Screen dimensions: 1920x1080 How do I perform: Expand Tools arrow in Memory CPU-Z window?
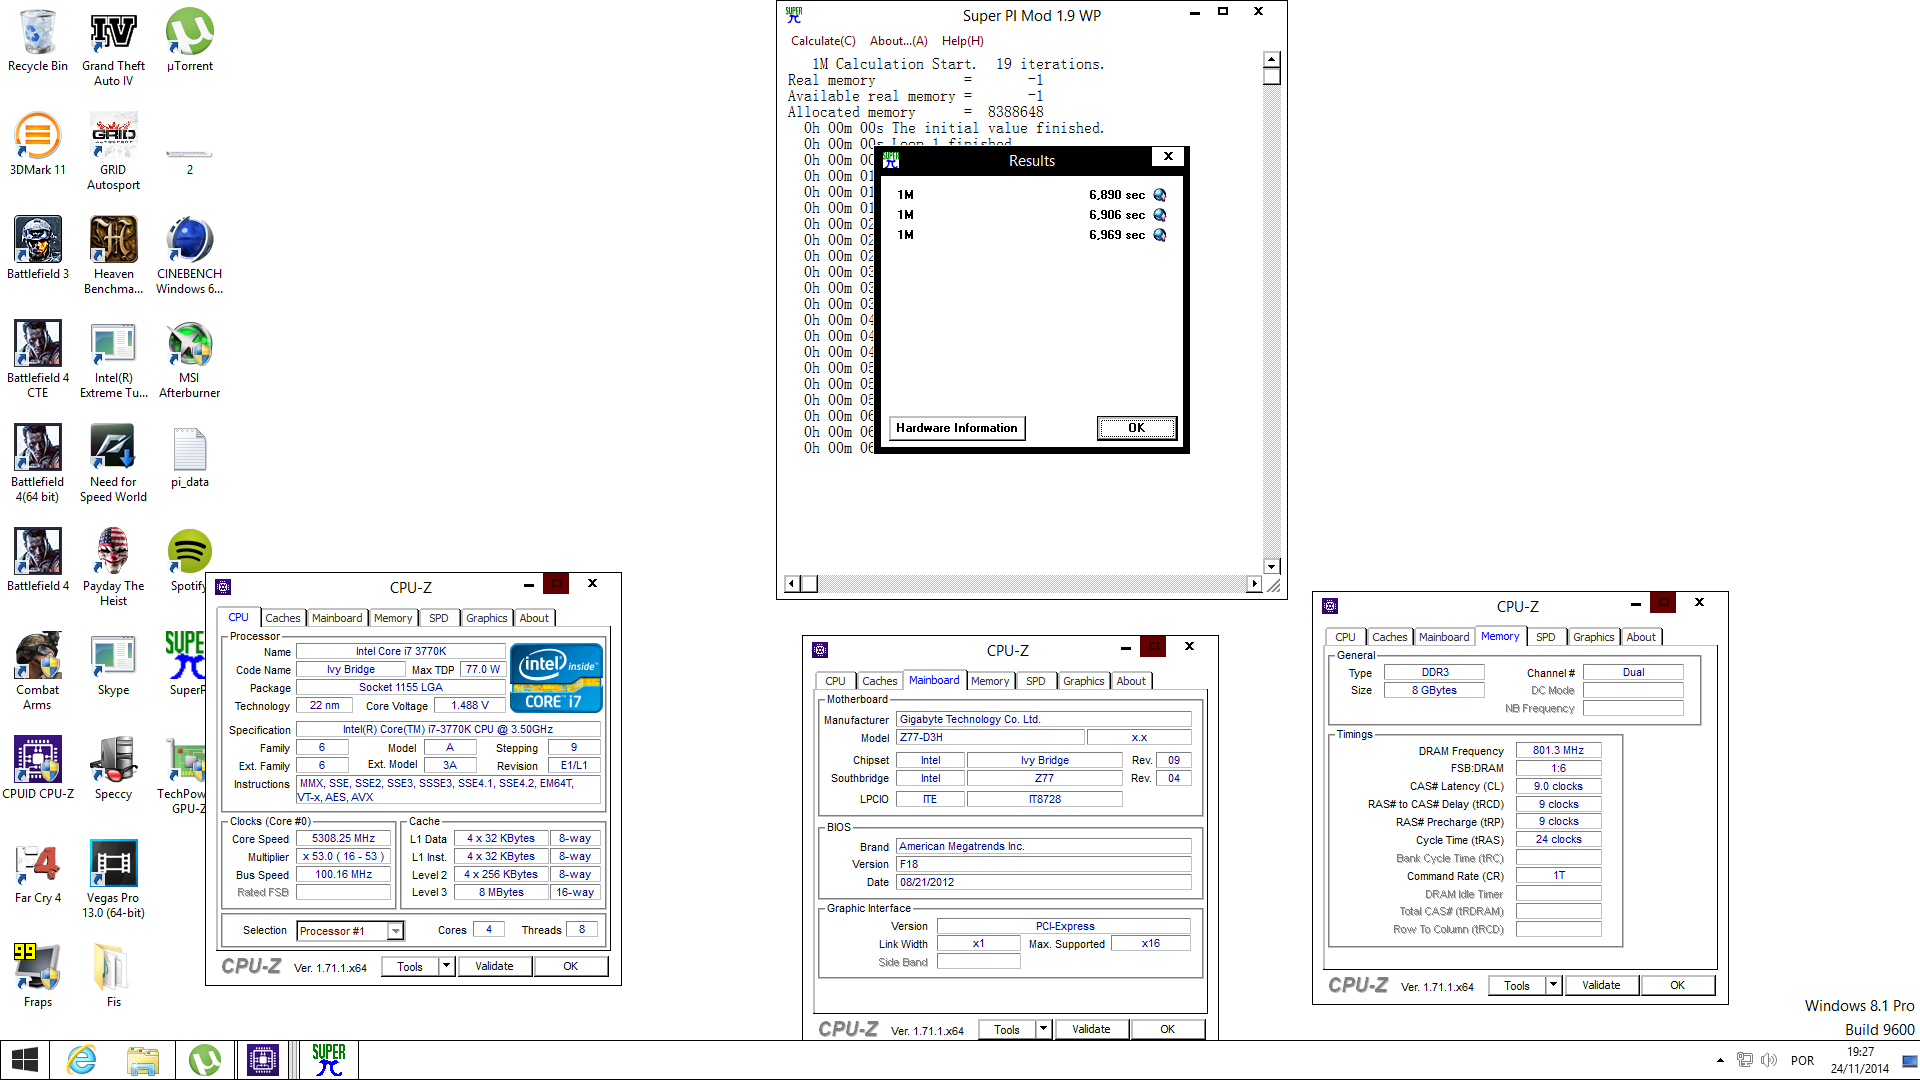[1553, 985]
